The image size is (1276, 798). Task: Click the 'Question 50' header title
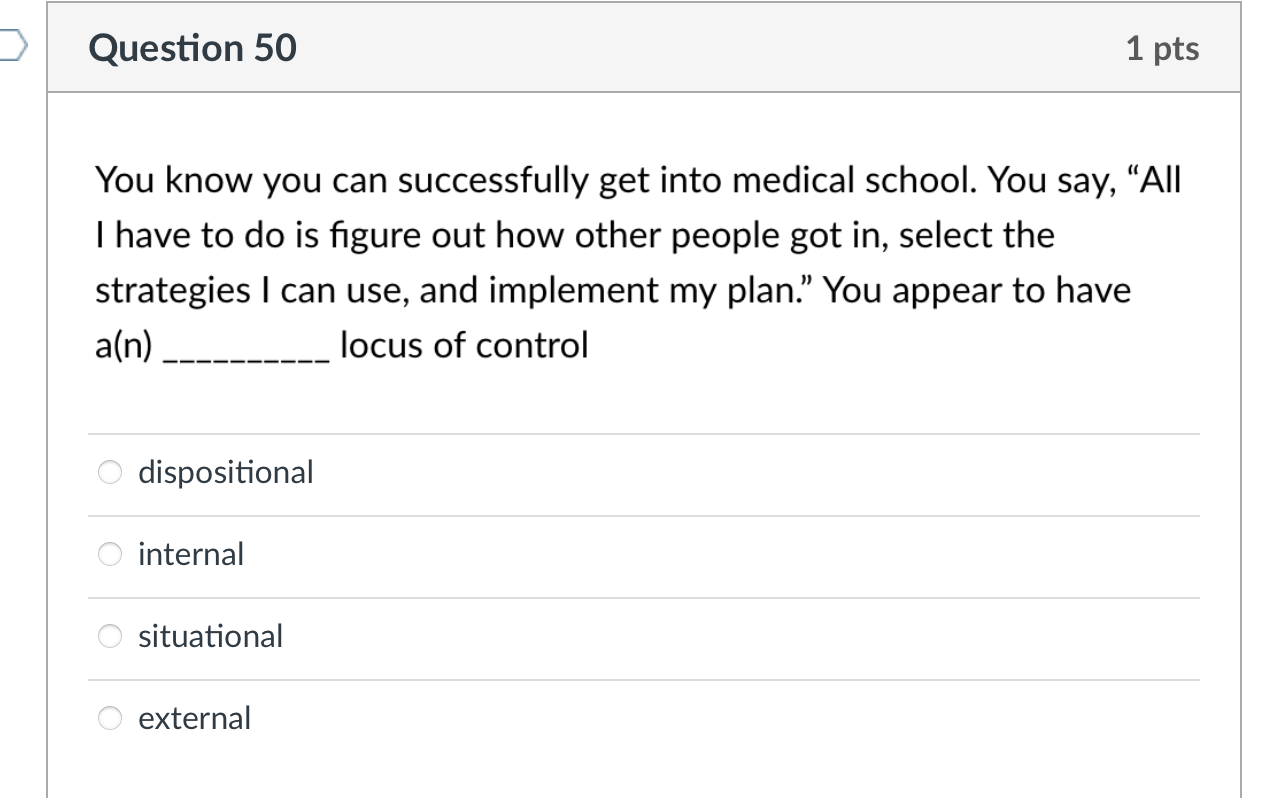pos(193,47)
